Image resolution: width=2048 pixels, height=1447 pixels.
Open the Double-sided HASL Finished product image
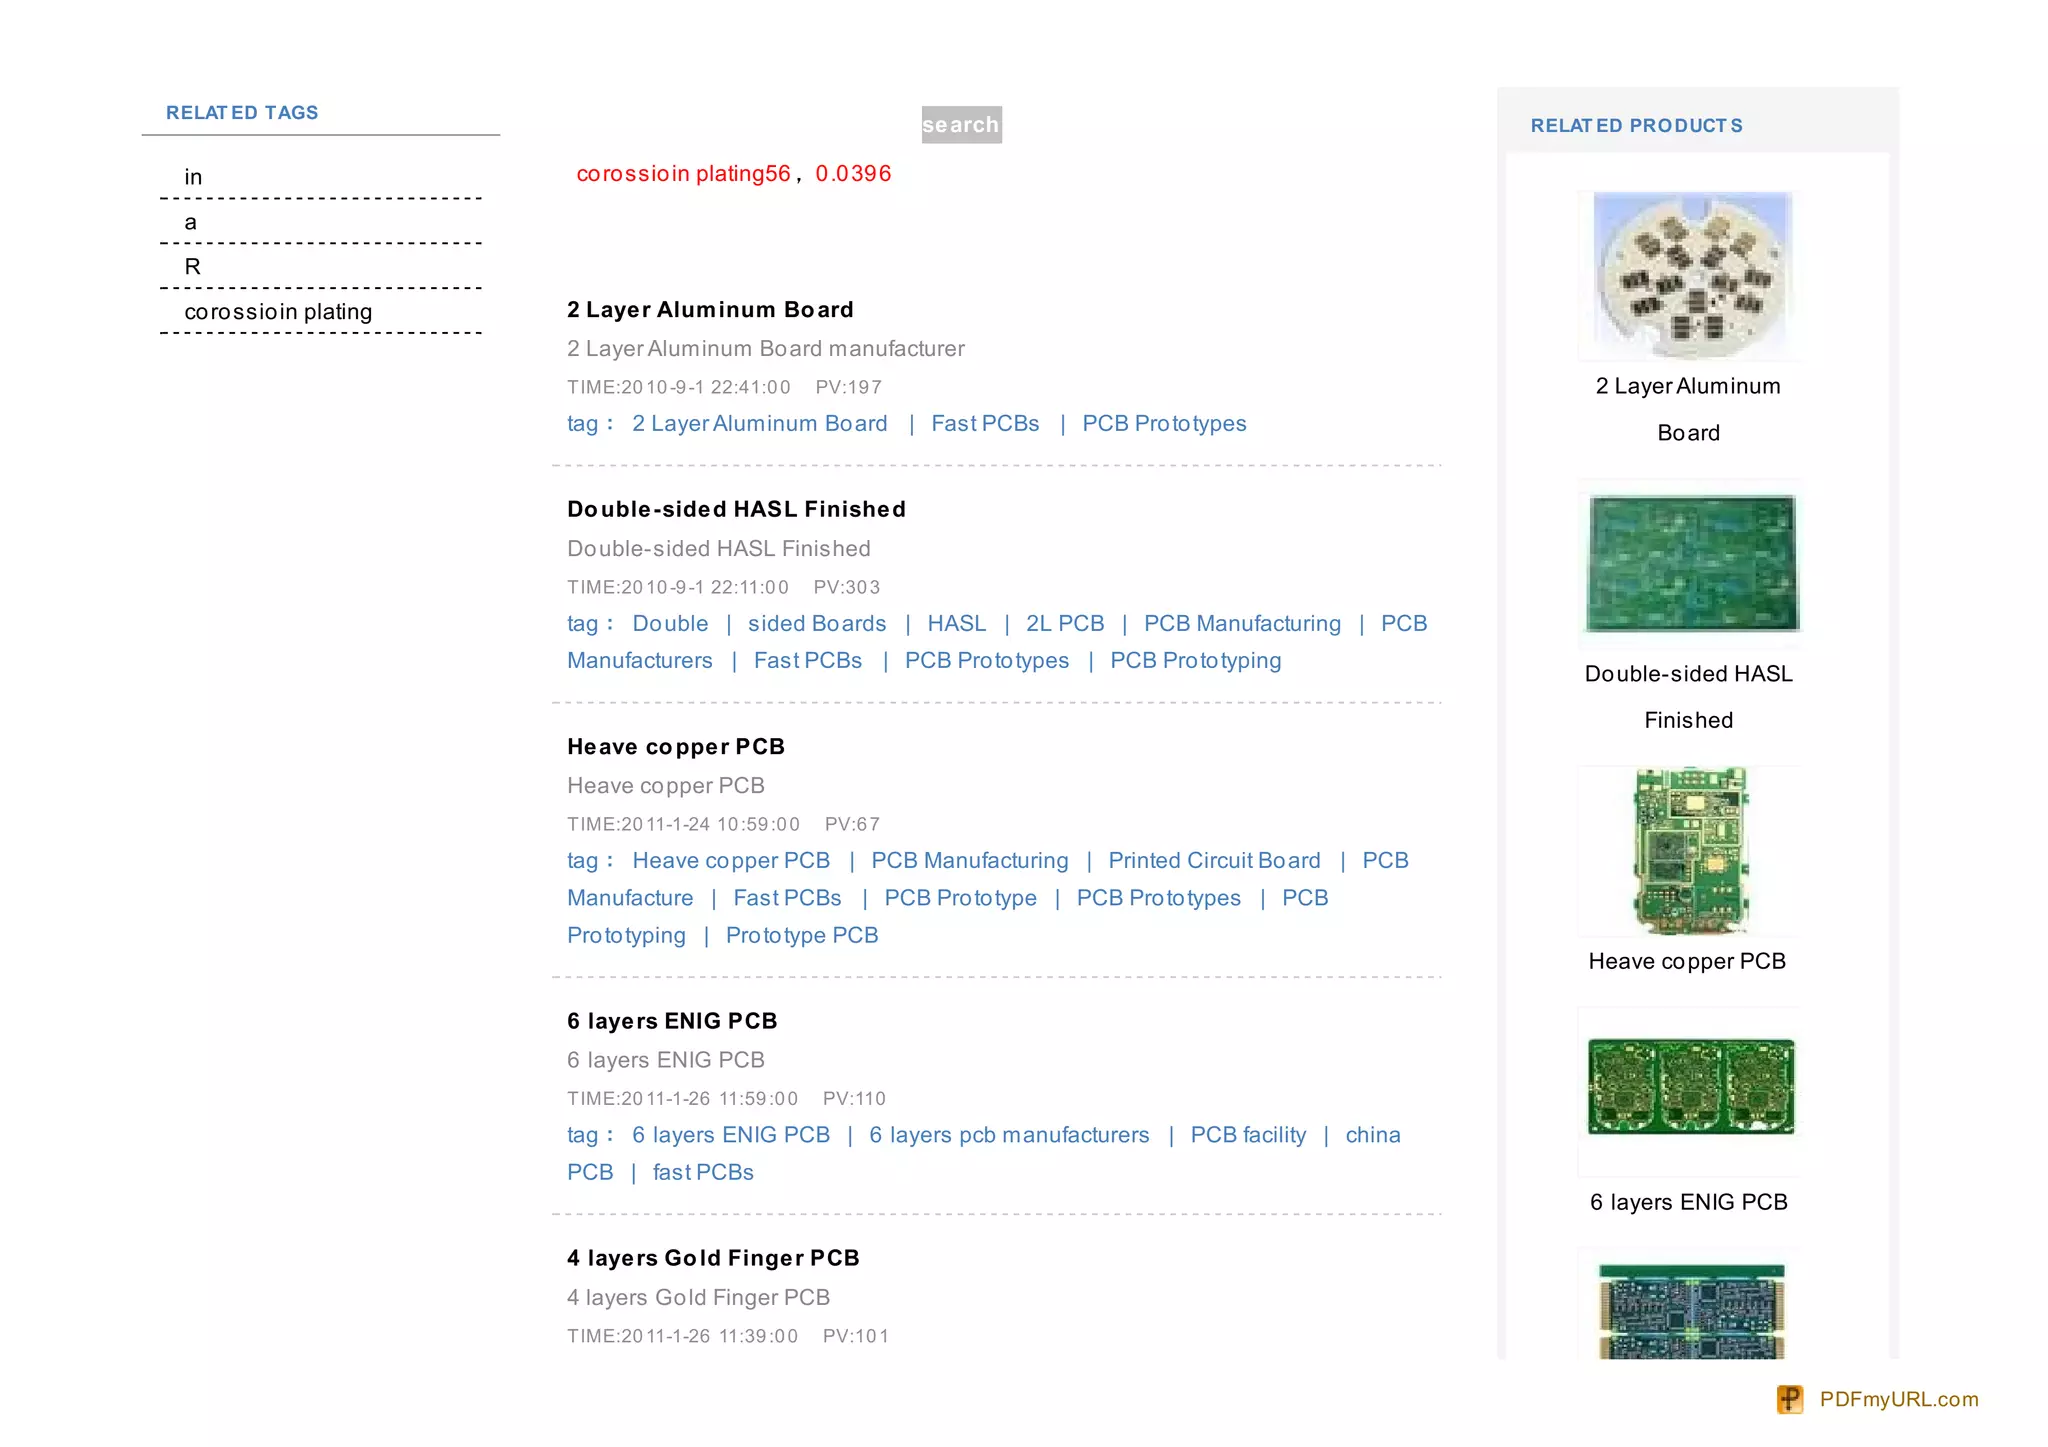(x=1691, y=564)
